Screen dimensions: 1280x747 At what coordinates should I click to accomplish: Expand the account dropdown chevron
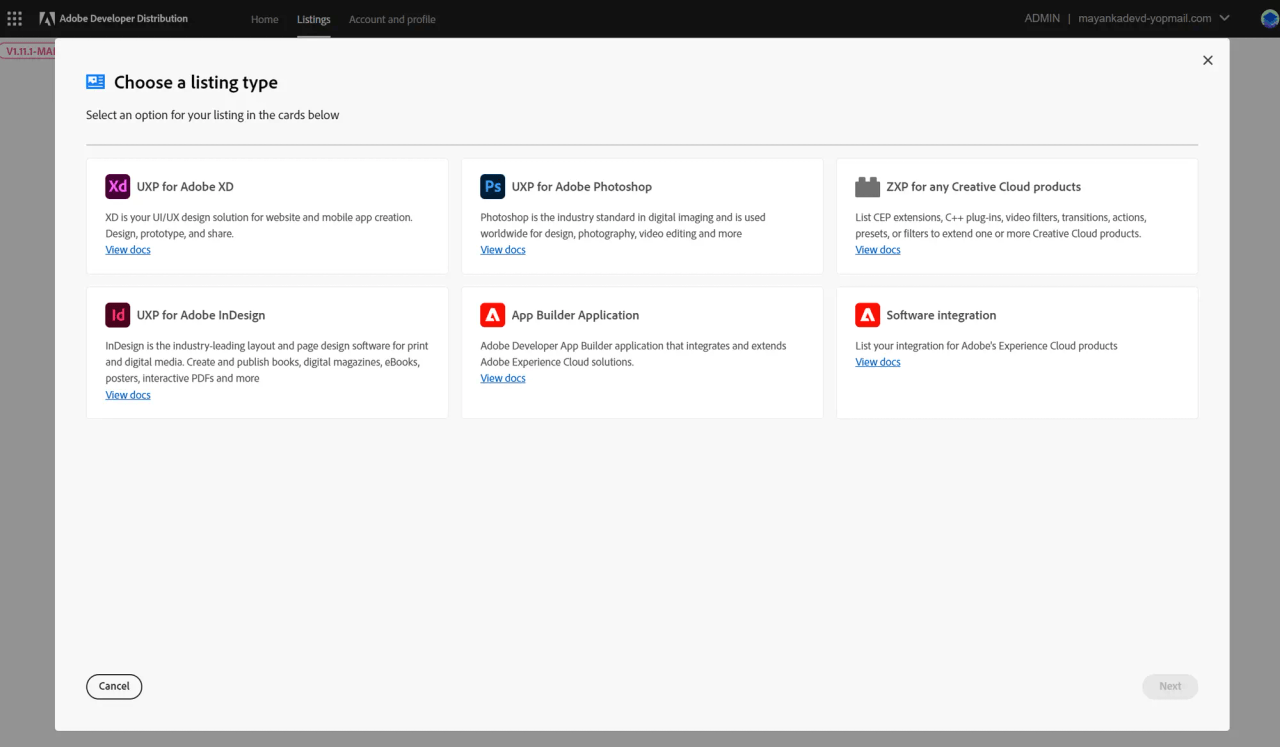pos(1225,18)
